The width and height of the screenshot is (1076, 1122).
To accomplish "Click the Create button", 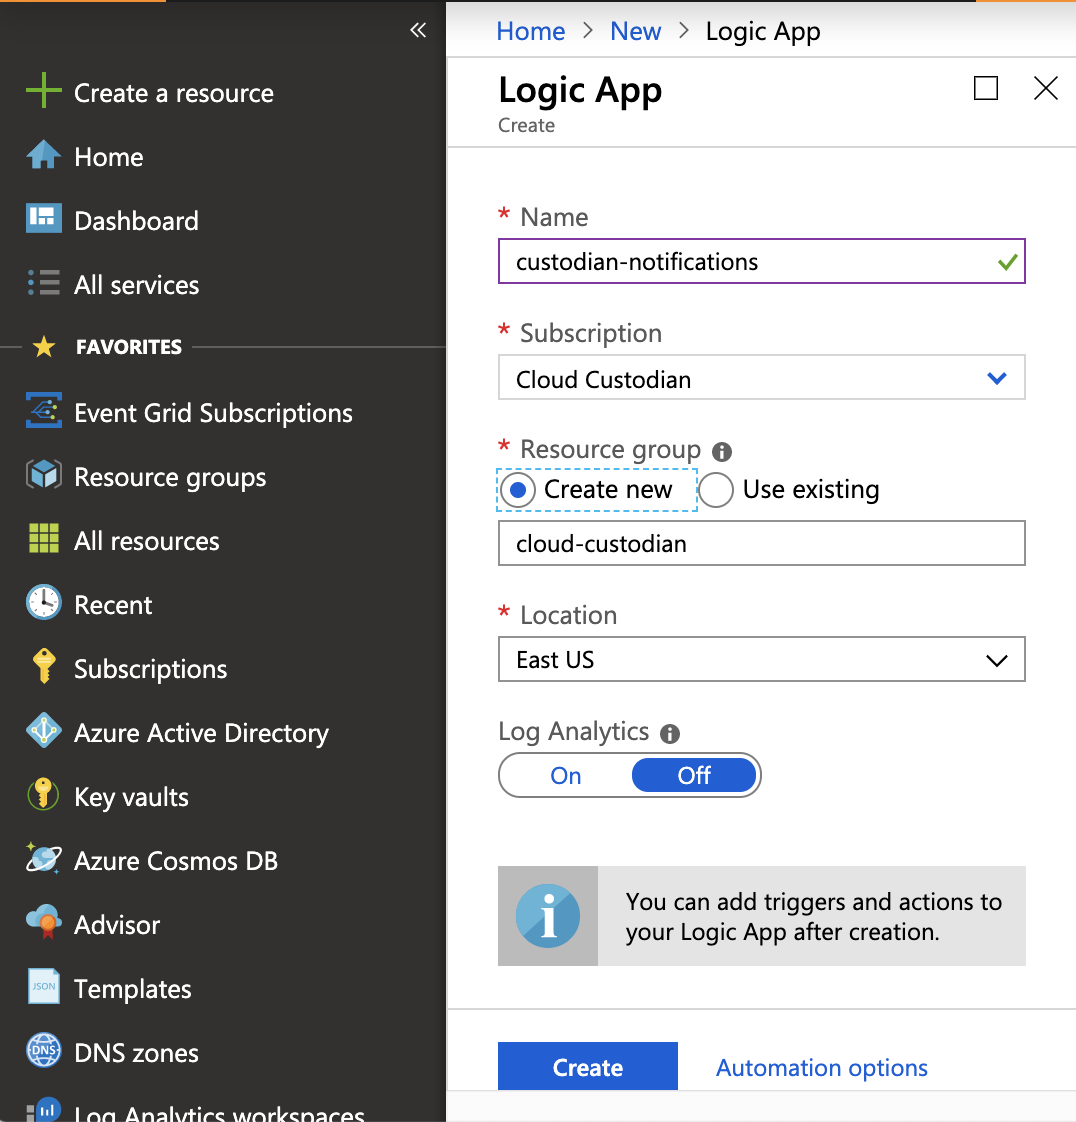I will pyautogui.click(x=587, y=1067).
